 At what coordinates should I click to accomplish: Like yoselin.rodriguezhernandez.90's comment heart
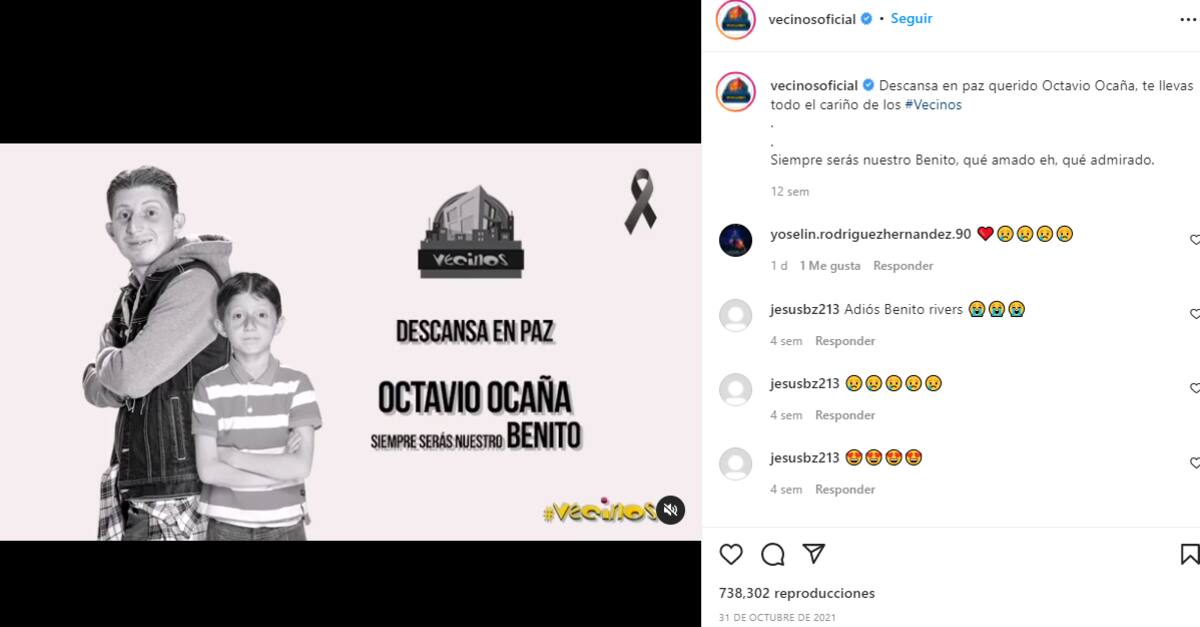1195,240
